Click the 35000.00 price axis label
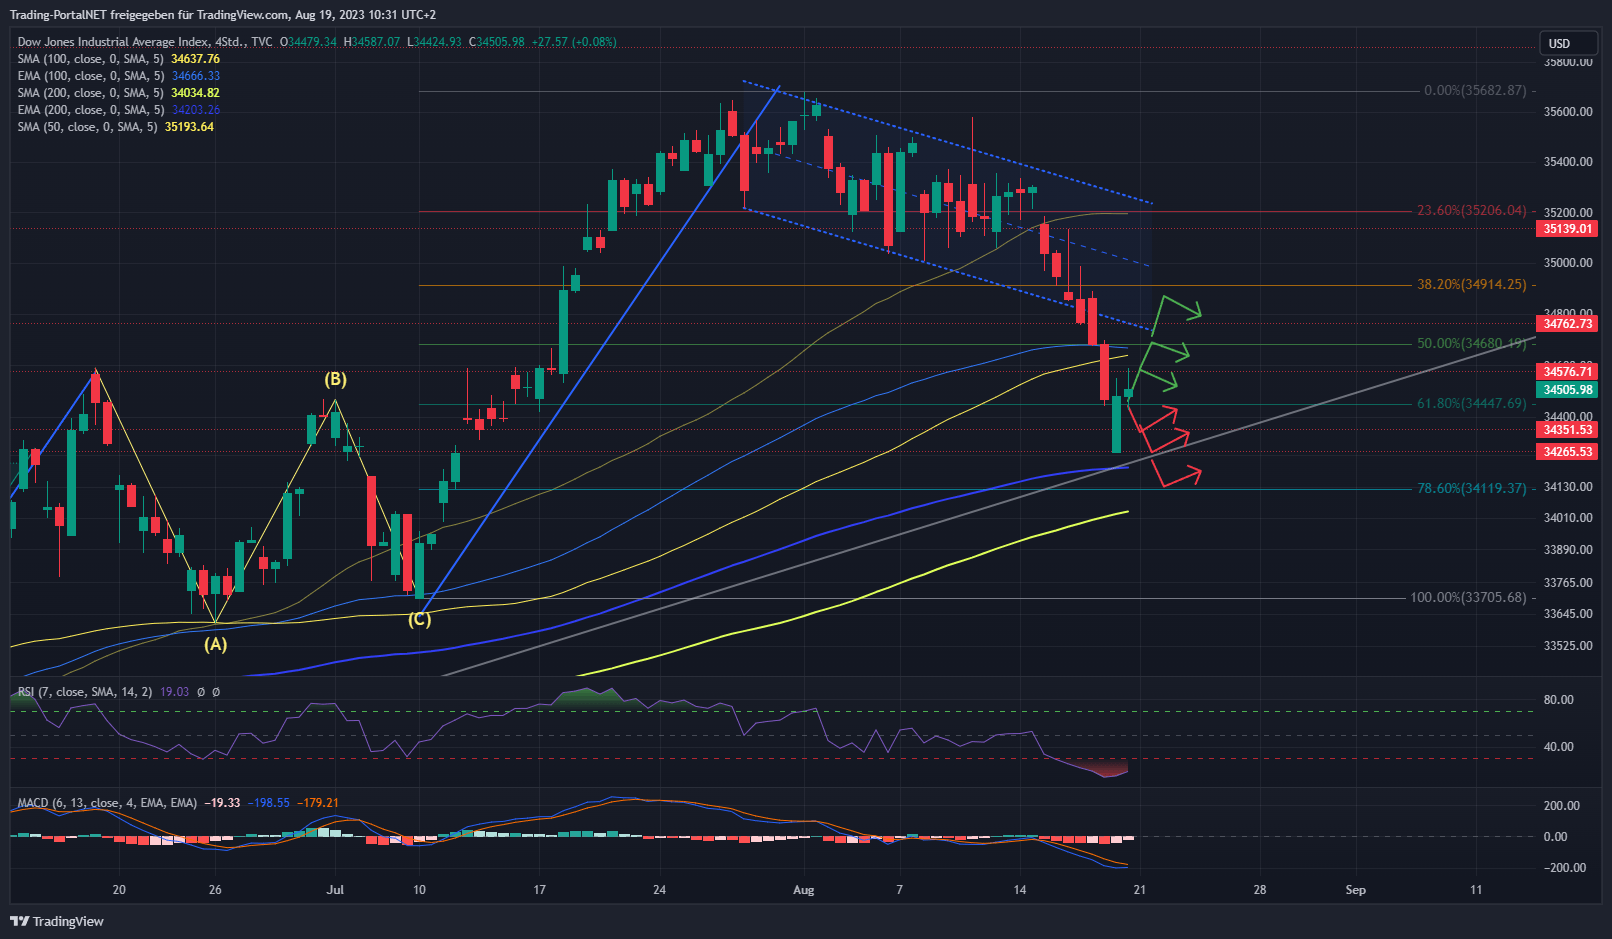 (x=1568, y=264)
